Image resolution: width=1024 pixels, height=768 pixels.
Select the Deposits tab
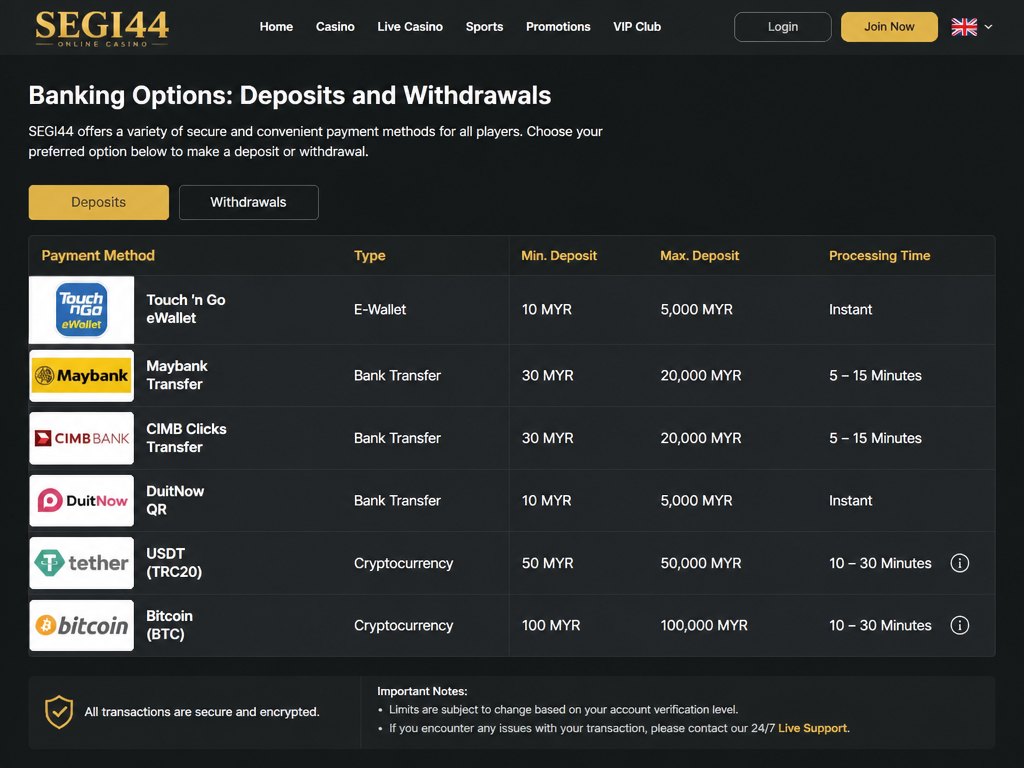[99, 202]
